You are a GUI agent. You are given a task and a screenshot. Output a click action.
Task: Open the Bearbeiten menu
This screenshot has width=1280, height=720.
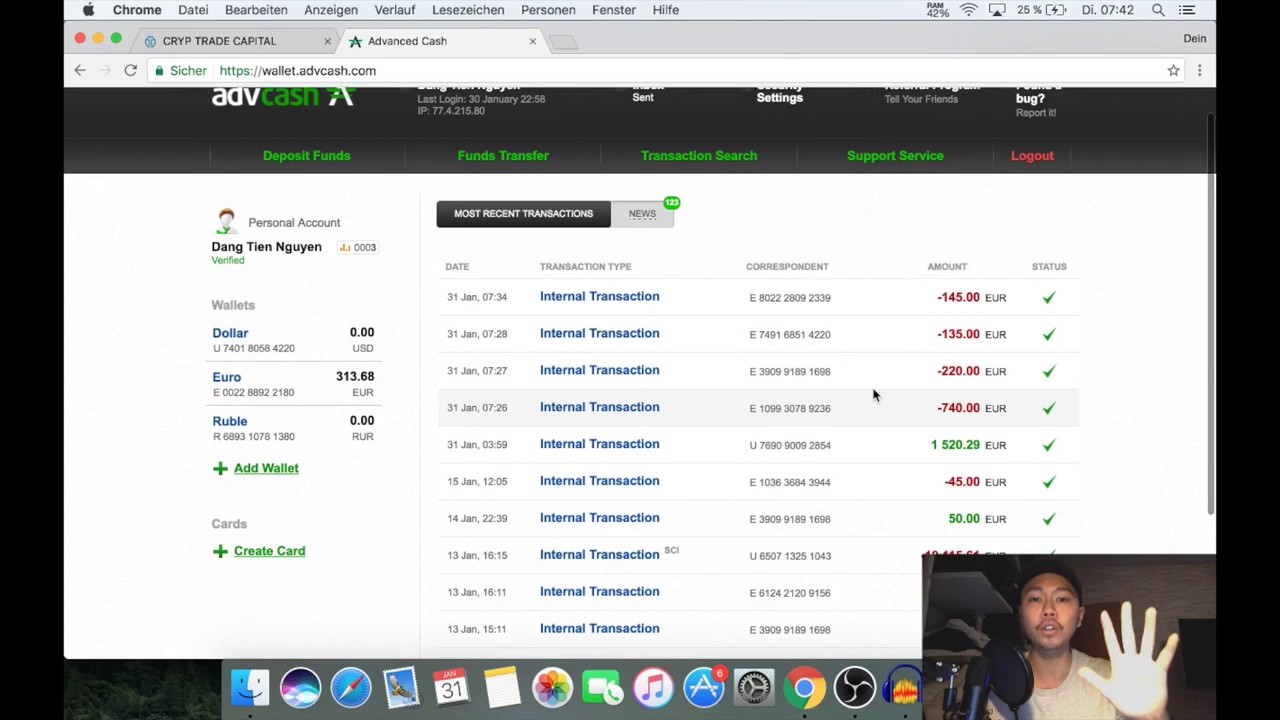pos(256,10)
